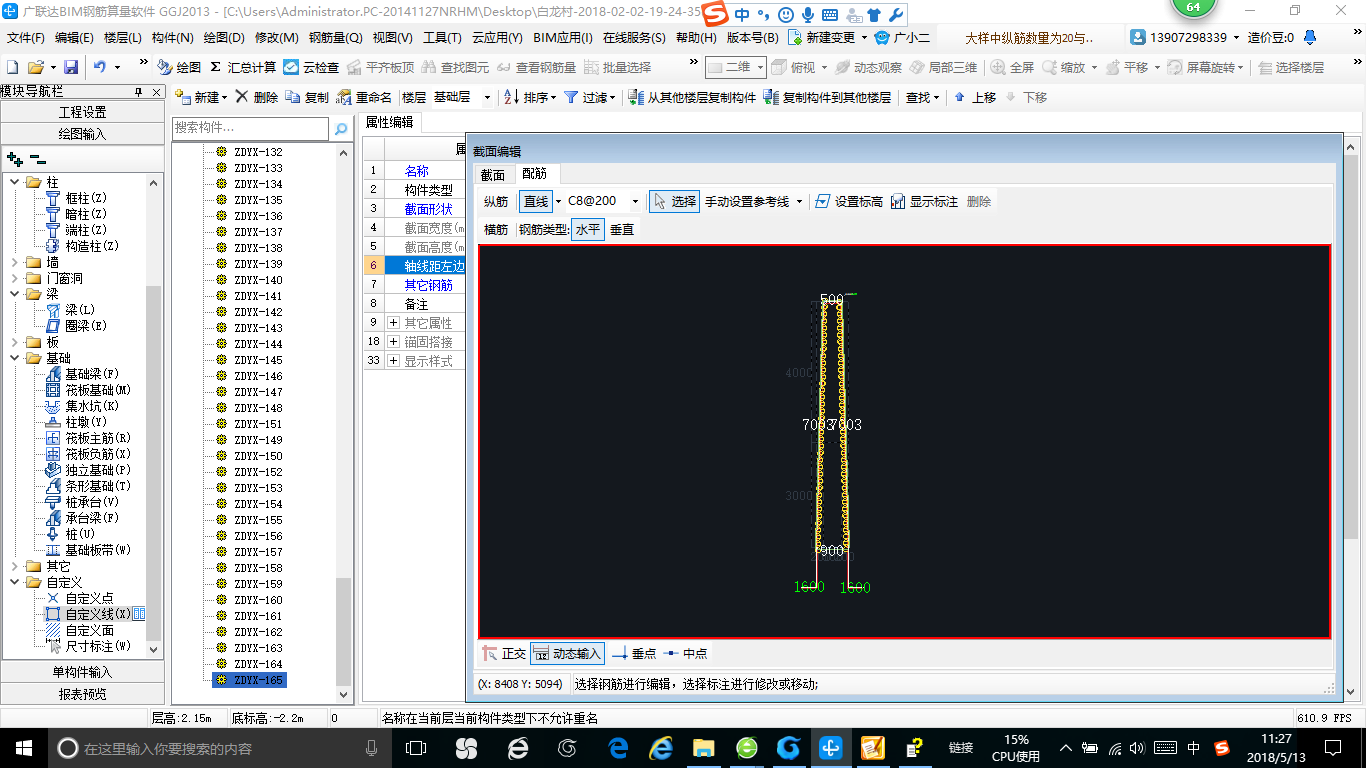The width and height of the screenshot is (1366, 768).
Task: Expand 其它属性 row
Action: (x=393, y=323)
